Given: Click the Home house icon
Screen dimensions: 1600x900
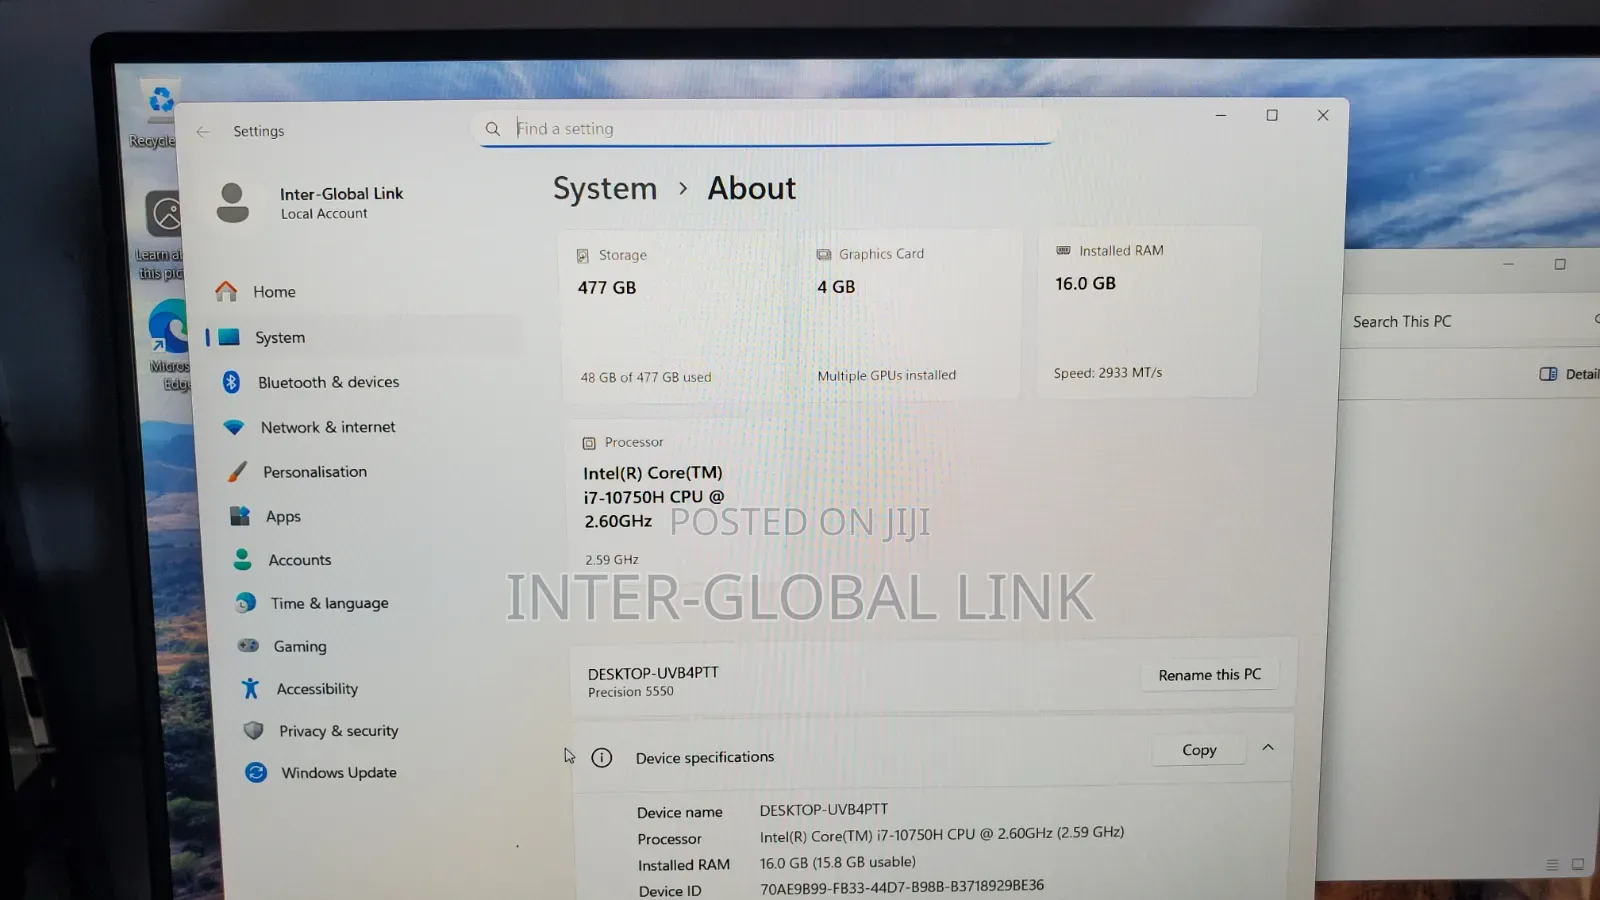Looking at the screenshot, I should point(226,291).
